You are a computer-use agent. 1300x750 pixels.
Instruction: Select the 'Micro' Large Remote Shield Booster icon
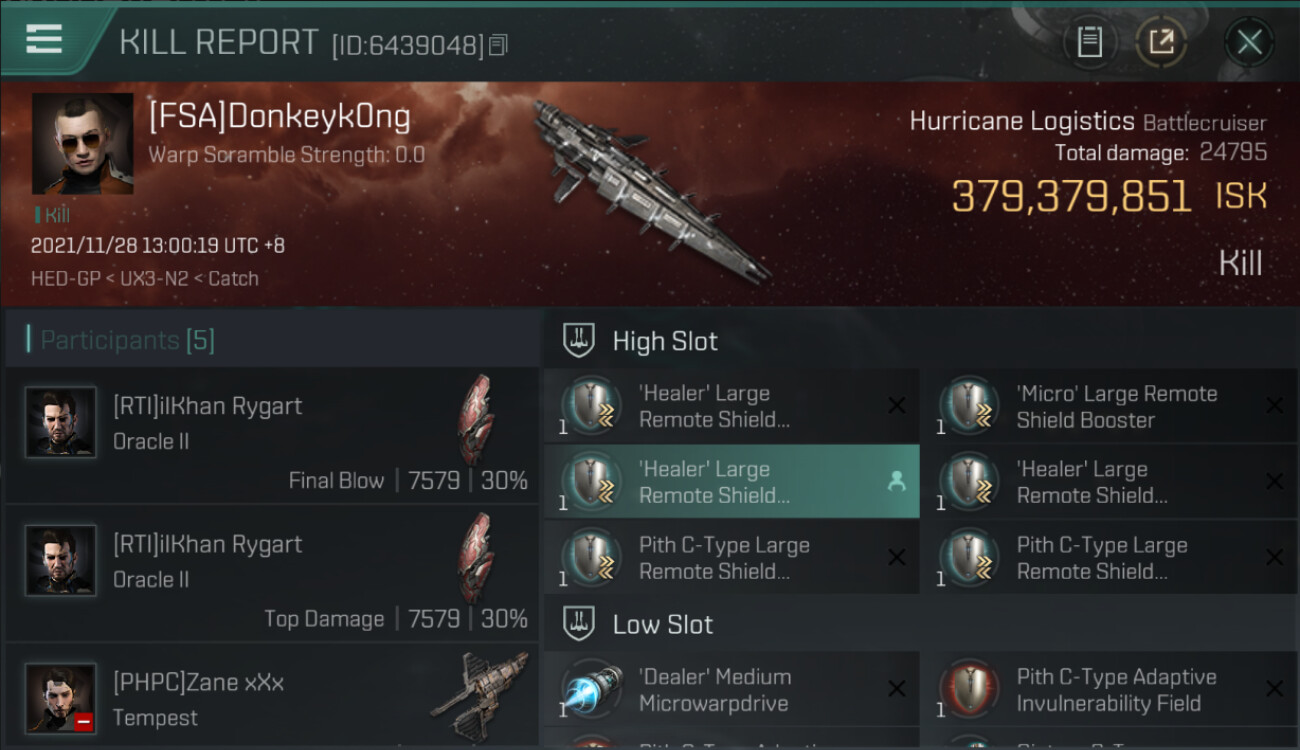pyautogui.click(x=969, y=406)
